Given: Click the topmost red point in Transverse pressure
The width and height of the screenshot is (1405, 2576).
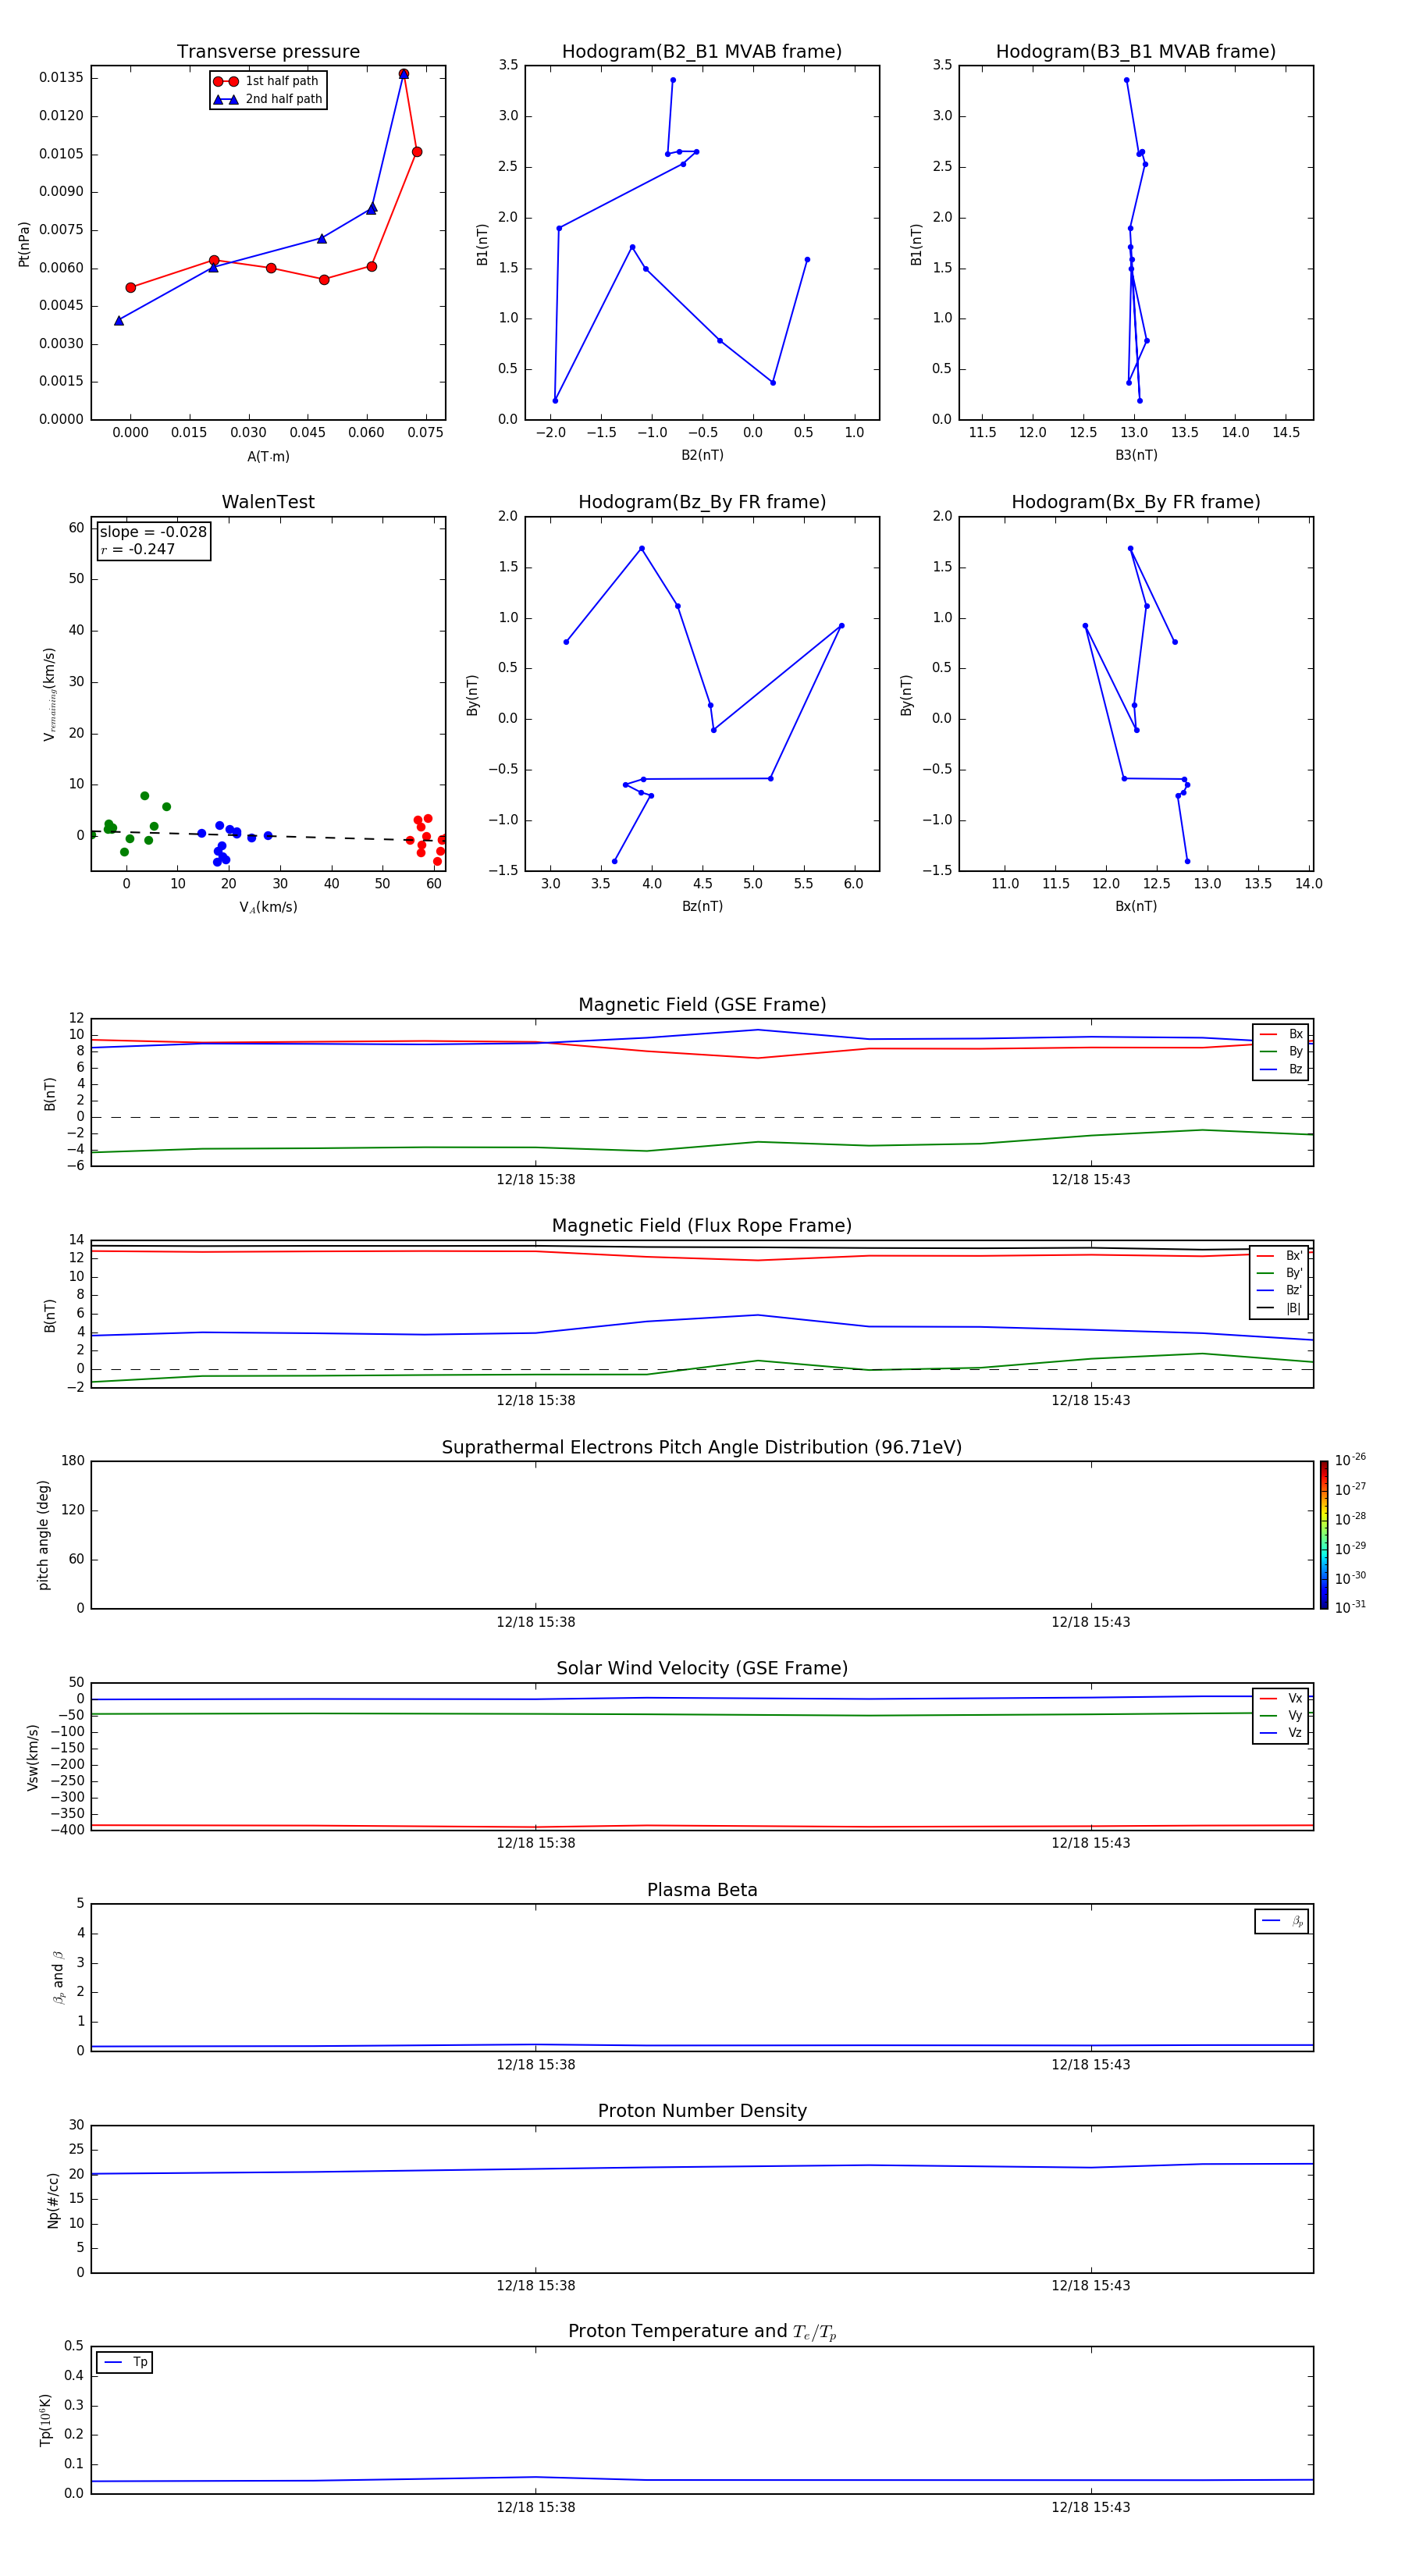Looking at the screenshot, I should click(x=404, y=74).
